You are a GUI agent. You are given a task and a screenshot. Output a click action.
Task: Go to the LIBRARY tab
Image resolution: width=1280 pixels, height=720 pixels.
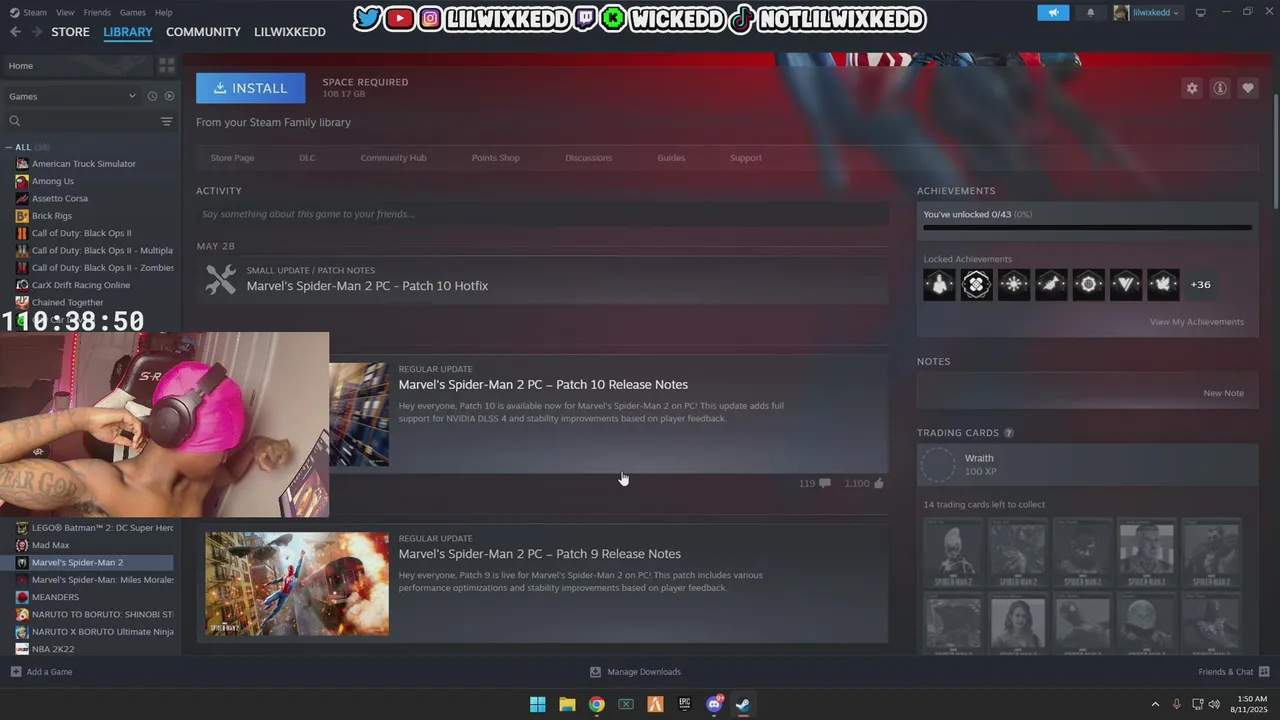tap(128, 32)
